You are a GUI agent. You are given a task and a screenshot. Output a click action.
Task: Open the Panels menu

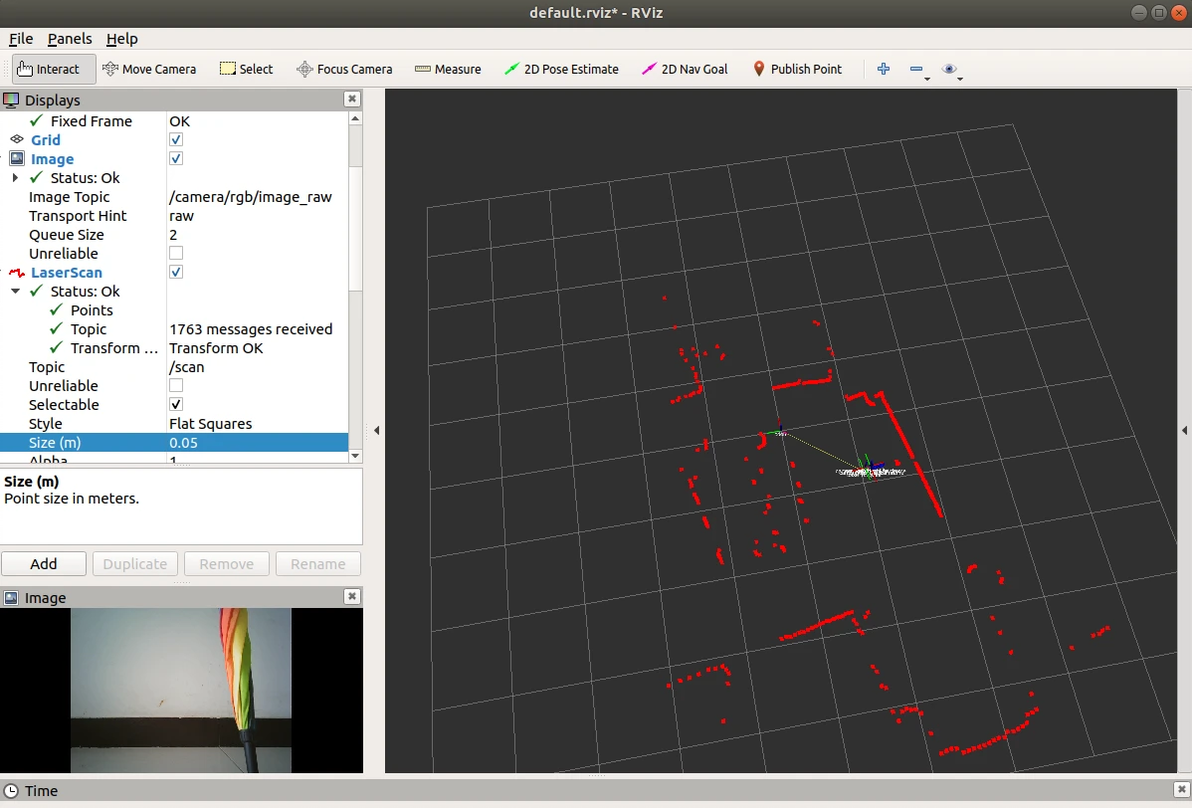coord(69,39)
